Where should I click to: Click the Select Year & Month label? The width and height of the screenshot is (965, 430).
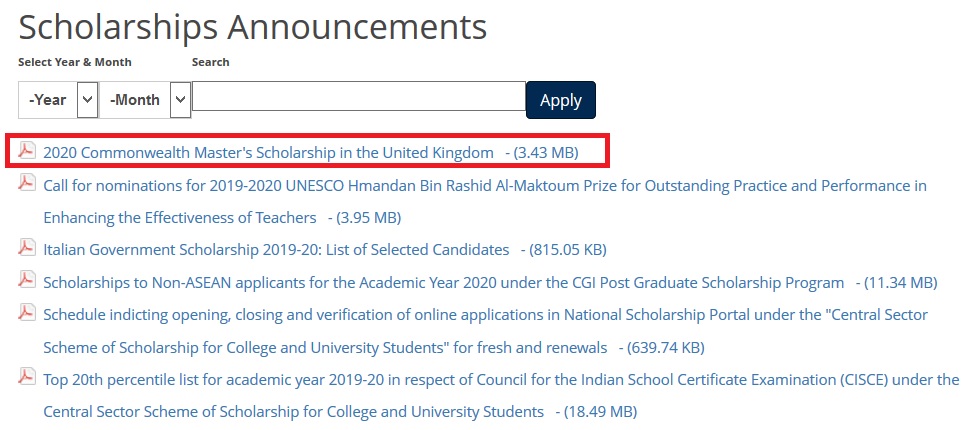click(75, 62)
